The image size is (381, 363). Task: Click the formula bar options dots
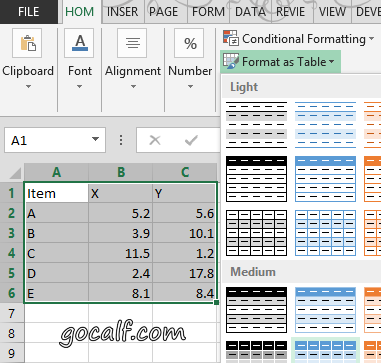tap(121, 140)
